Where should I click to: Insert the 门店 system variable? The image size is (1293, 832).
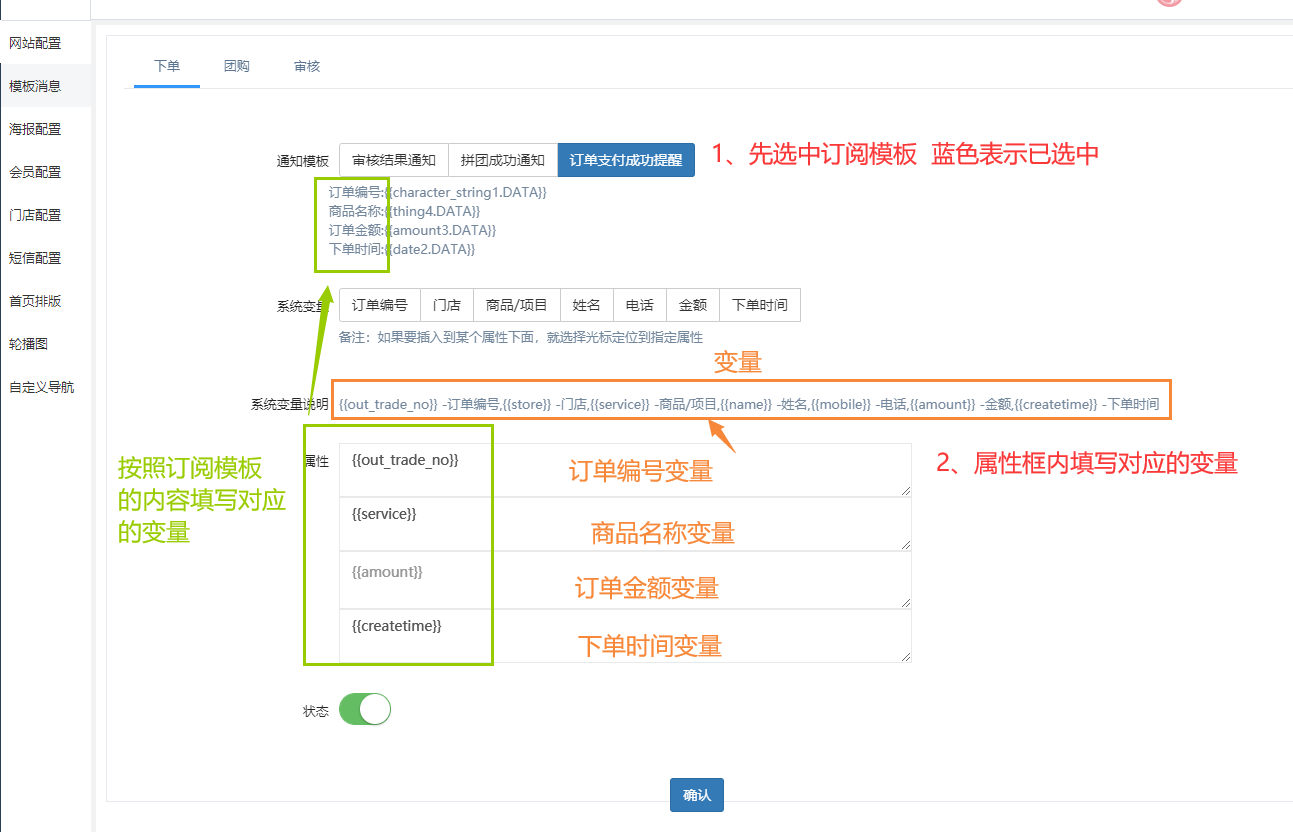tap(446, 305)
